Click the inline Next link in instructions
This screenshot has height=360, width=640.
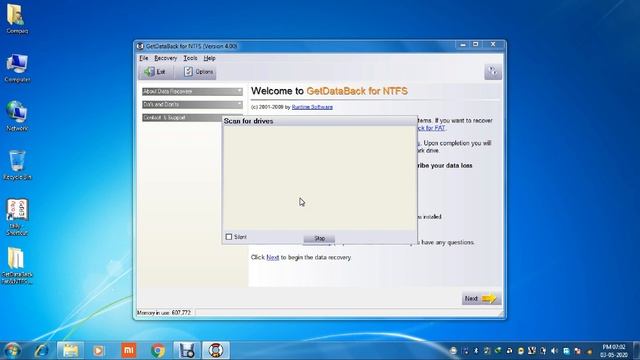point(273,258)
